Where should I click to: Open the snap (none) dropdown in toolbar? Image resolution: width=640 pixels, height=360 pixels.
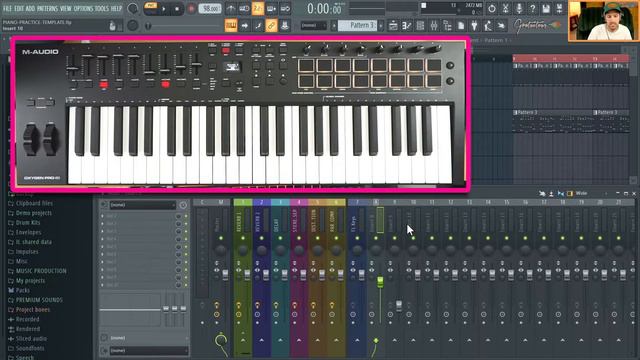coord(313,25)
